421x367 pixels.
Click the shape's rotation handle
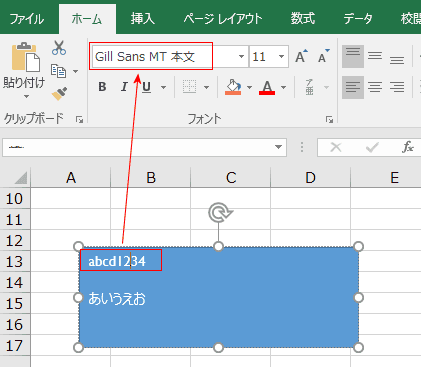coord(220,213)
